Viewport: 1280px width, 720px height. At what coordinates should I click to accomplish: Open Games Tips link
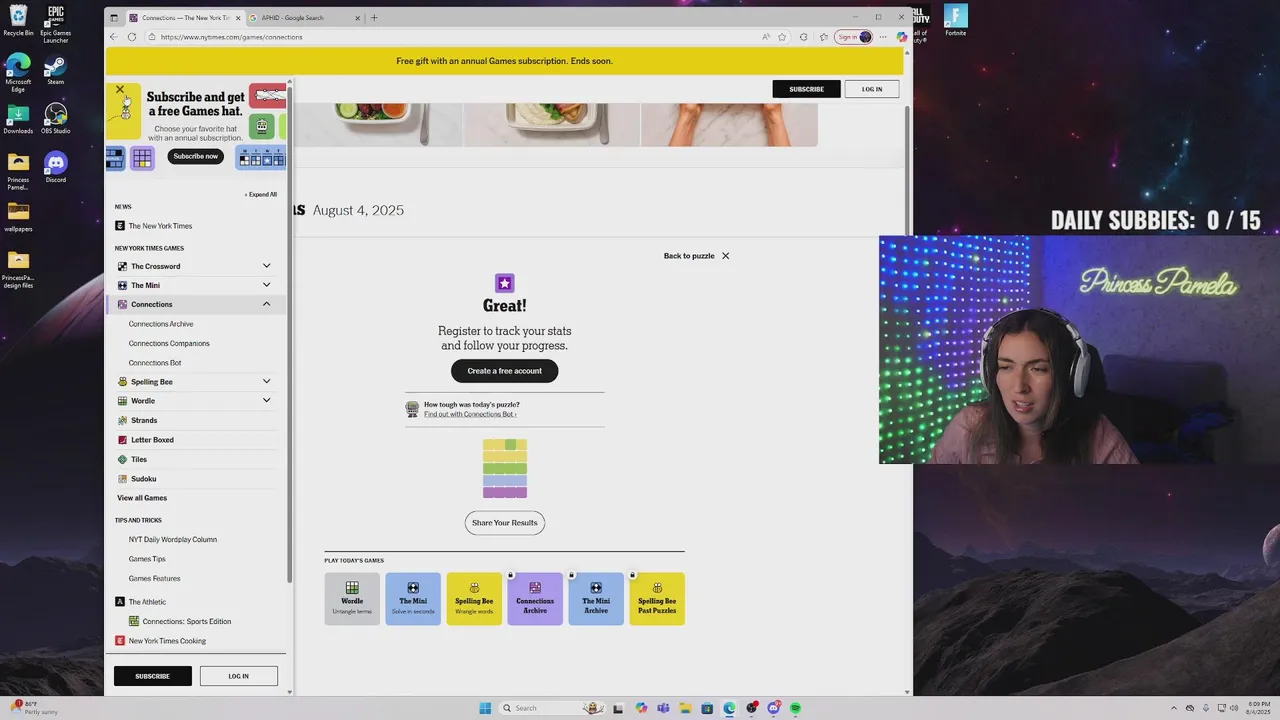coord(147,559)
